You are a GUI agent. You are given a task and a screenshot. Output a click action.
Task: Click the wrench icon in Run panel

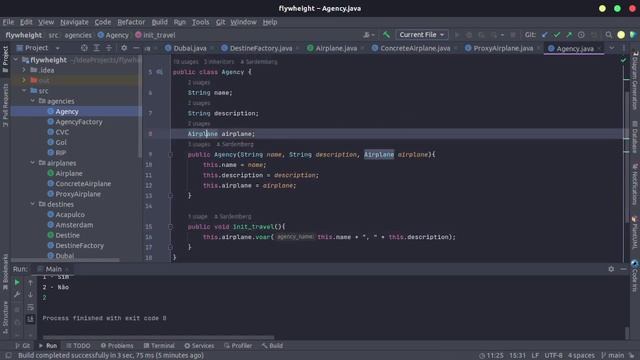[x=17, y=295]
